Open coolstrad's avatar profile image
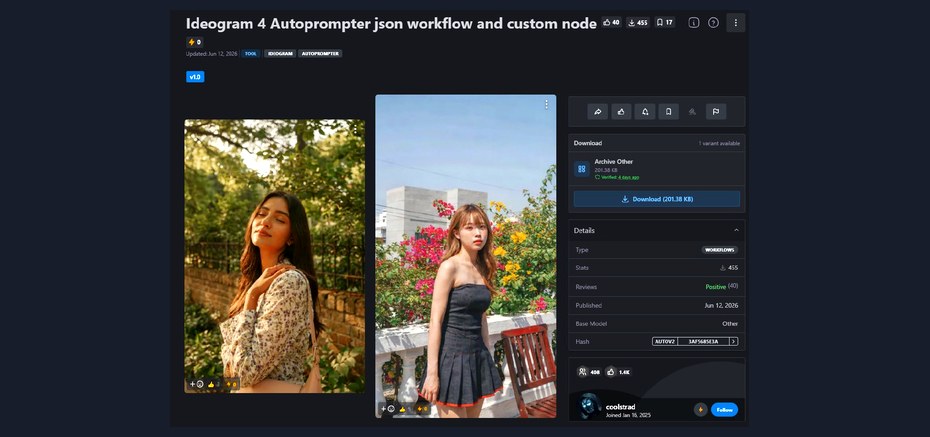This screenshot has height=437, width=930. [590, 407]
